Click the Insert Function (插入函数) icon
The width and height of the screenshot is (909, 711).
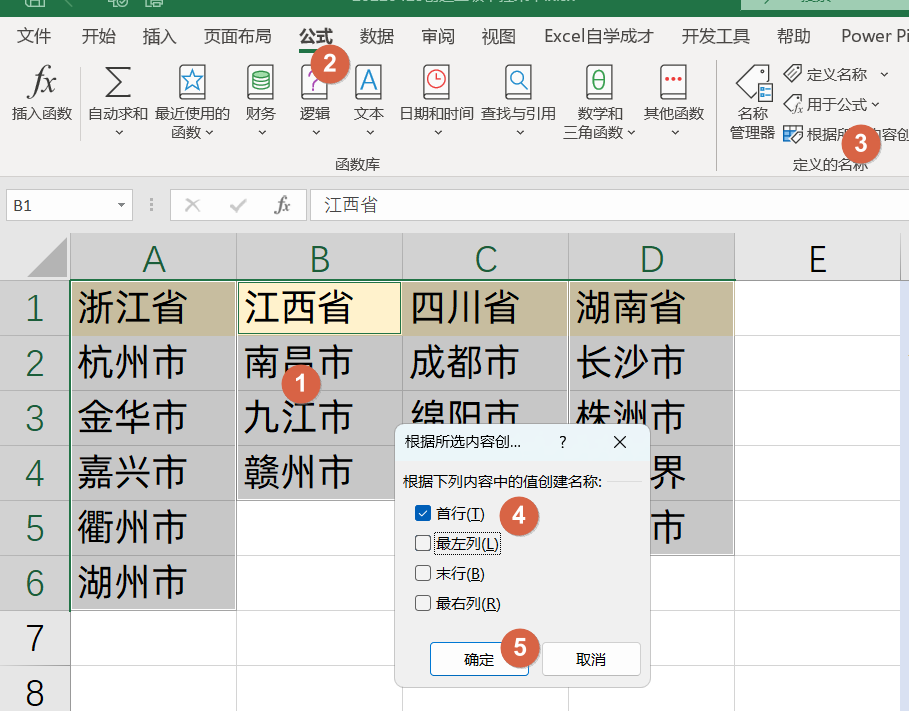pos(42,82)
